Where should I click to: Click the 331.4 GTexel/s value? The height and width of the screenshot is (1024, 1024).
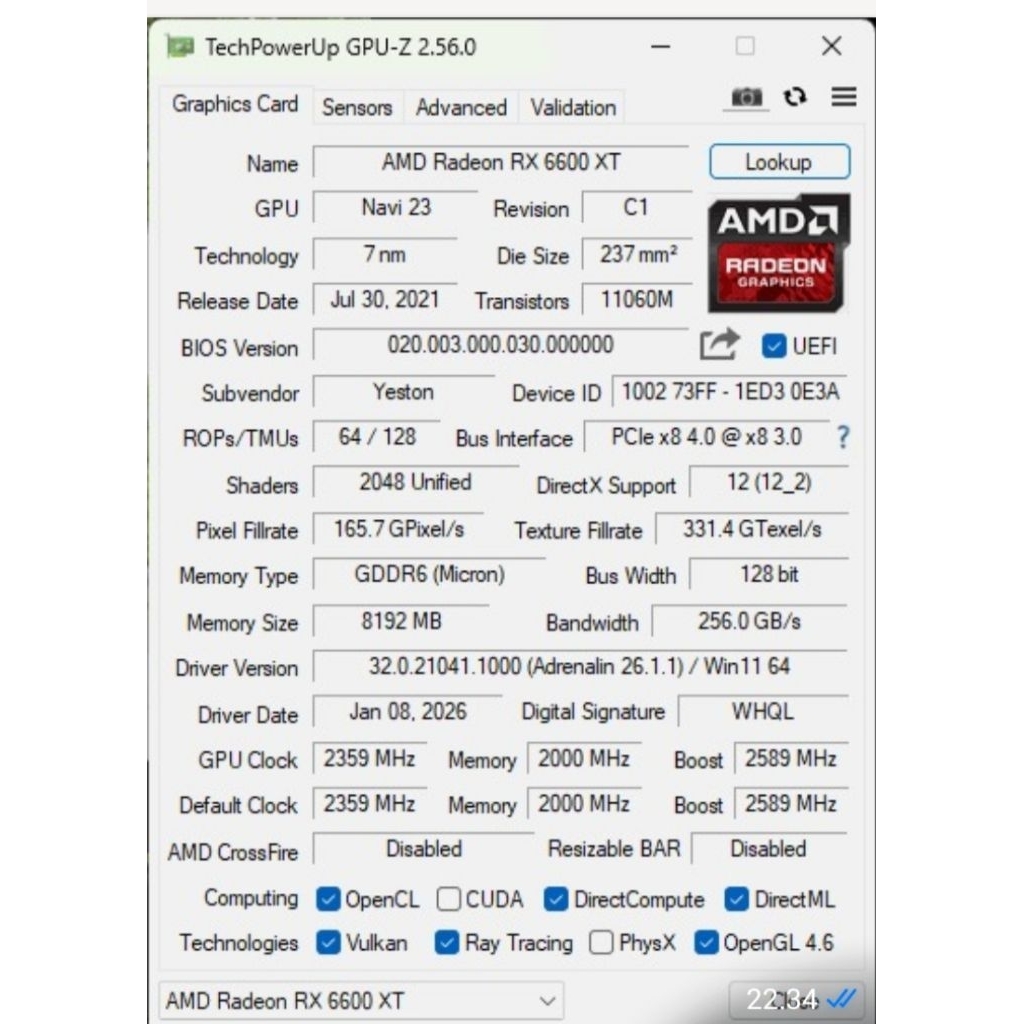pyautogui.click(x=752, y=528)
